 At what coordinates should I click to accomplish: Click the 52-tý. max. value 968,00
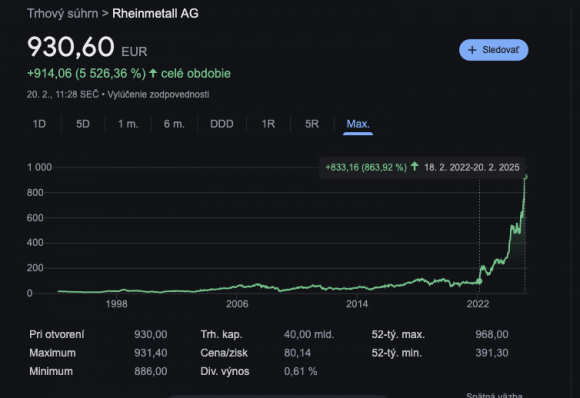coord(492,334)
